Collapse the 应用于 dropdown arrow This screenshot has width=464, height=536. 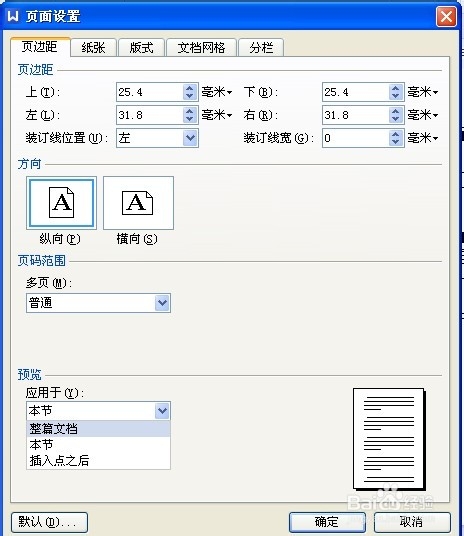tap(162, 411)
